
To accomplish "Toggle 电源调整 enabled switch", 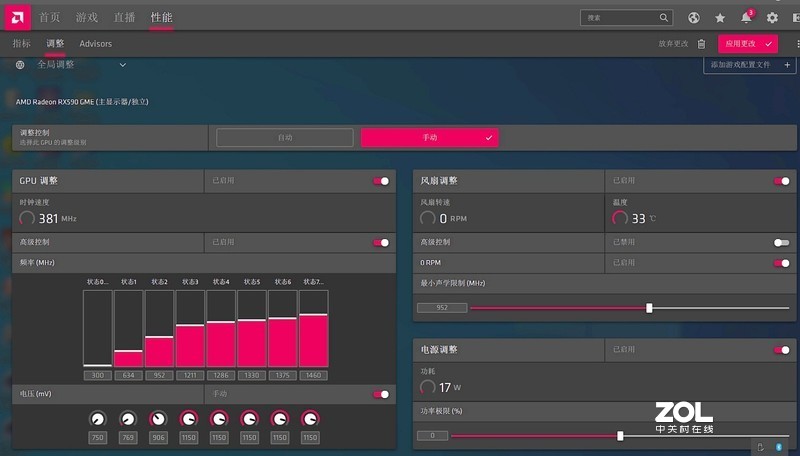I will click(782, 350).
